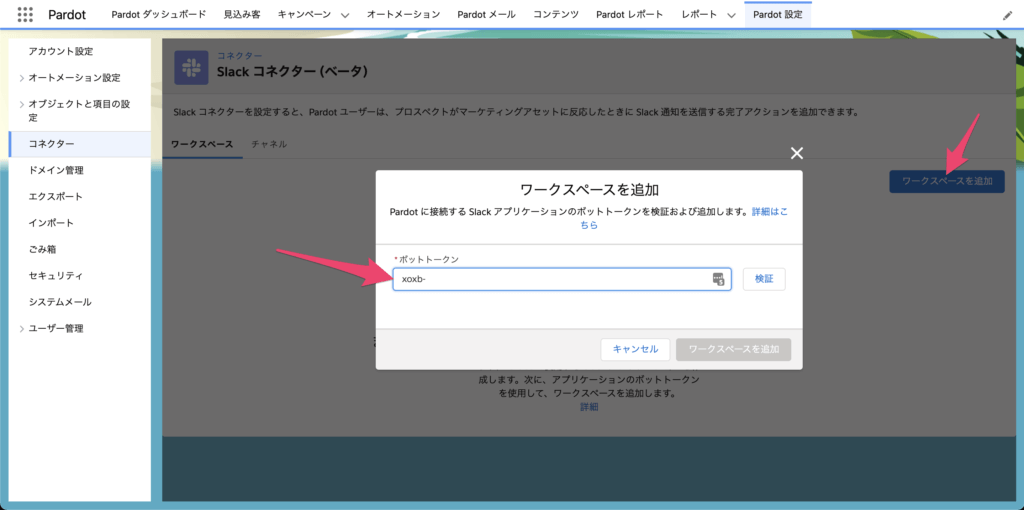Expand the キャンペーン dropdown chevron
The image size is (1024, 510).
pos(345,15)
